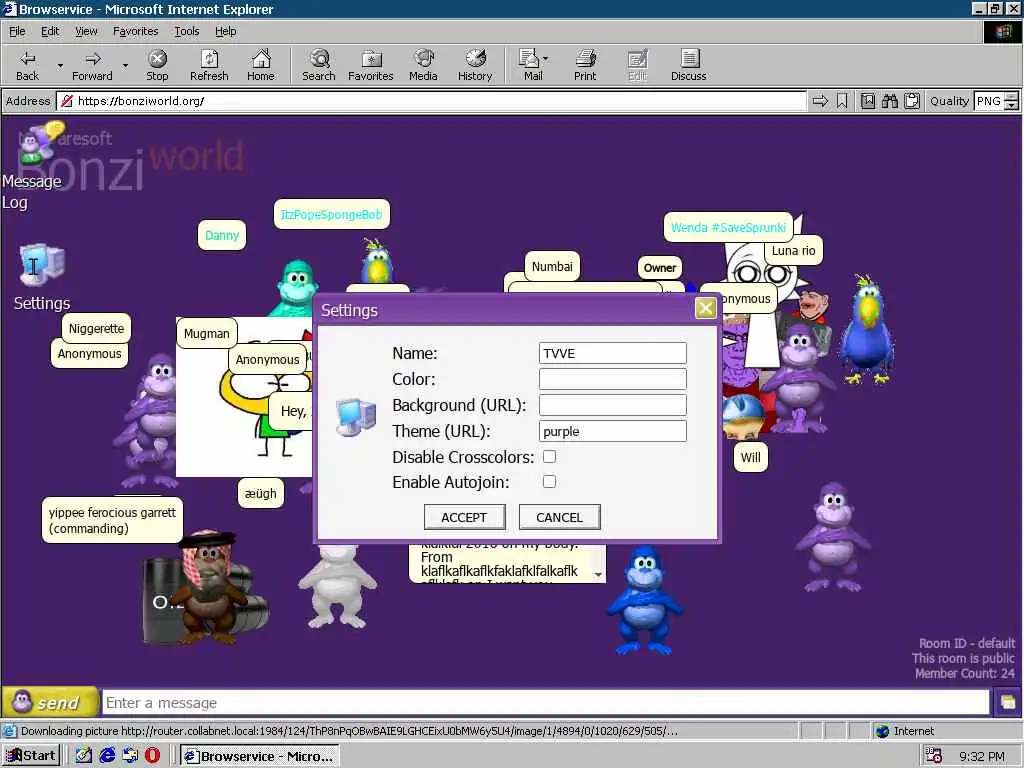Open the File menu
The width and height of the screenshot is (1024, 768).
17,31
